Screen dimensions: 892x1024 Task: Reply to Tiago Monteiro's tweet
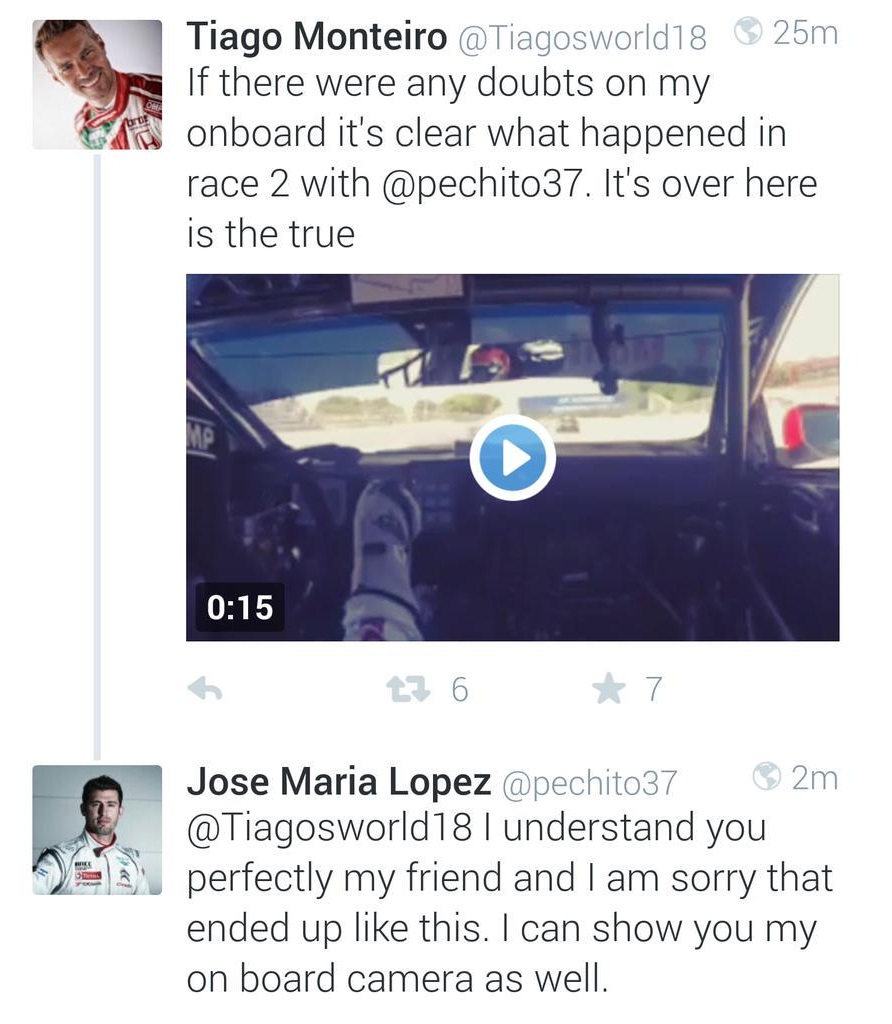205,688
